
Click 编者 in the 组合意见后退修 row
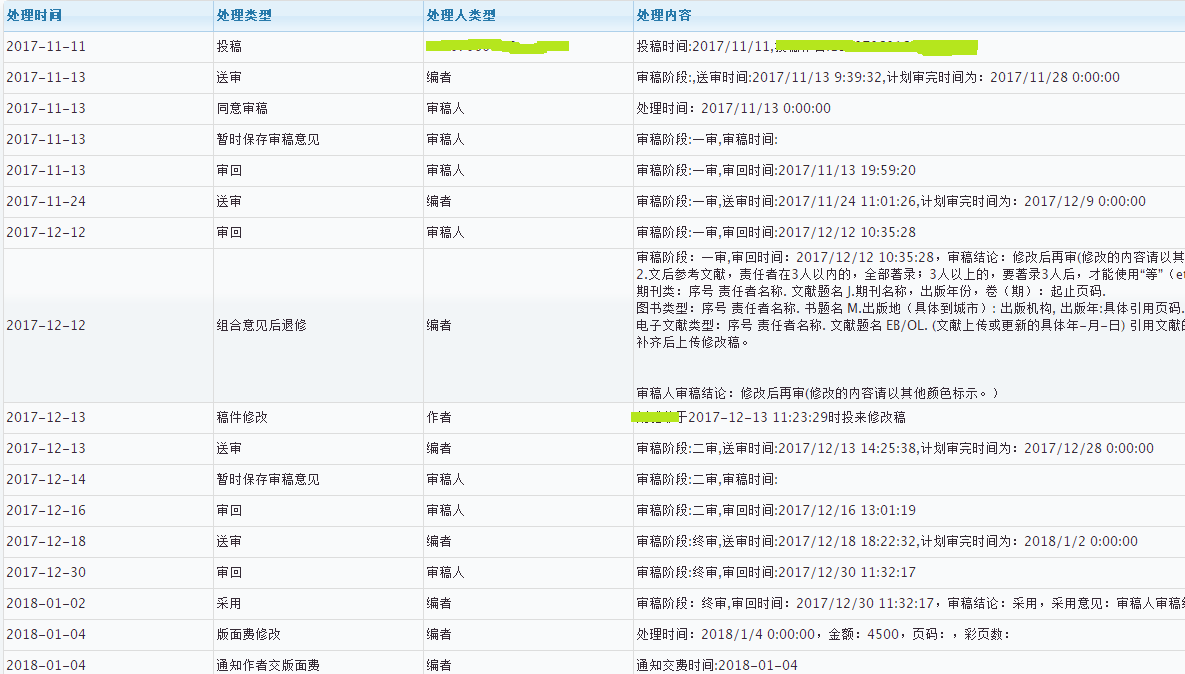pos(439,325)
